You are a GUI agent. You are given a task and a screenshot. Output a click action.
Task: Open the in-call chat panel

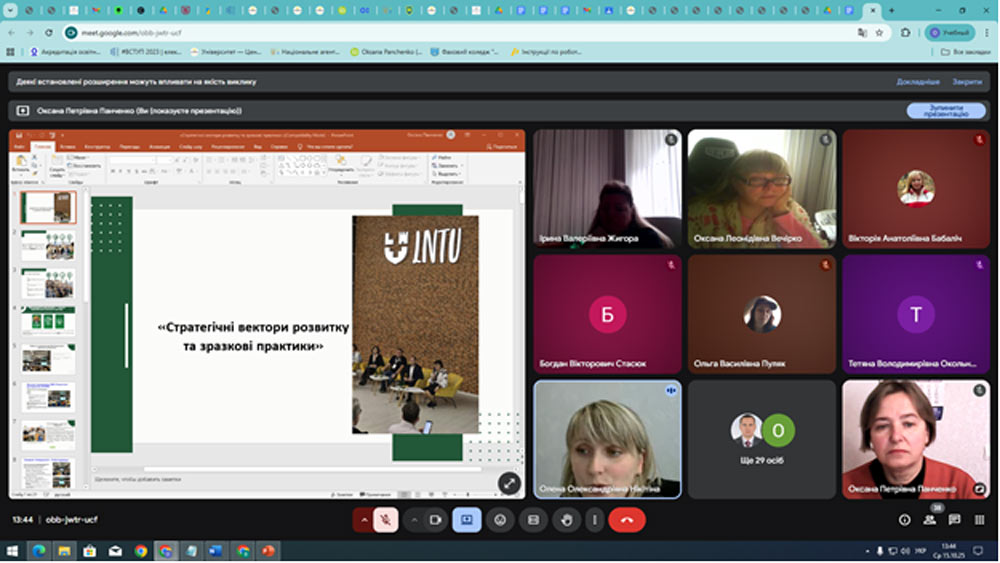(954, 520)
